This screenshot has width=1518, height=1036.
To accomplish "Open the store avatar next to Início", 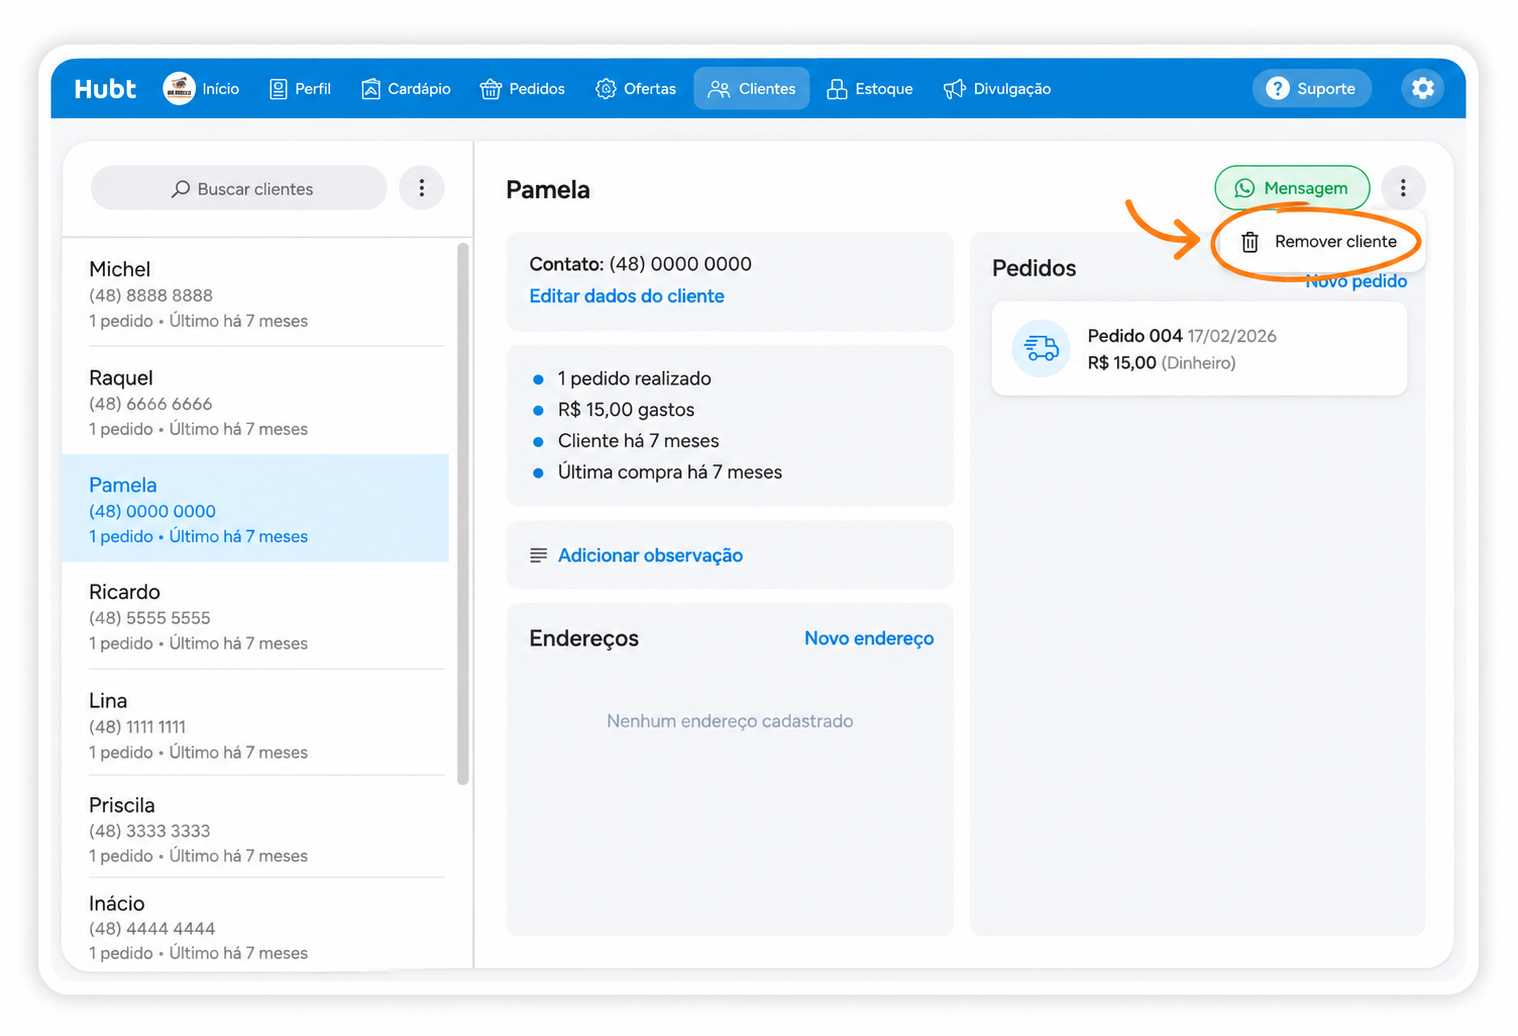I will tap(179, 89).
